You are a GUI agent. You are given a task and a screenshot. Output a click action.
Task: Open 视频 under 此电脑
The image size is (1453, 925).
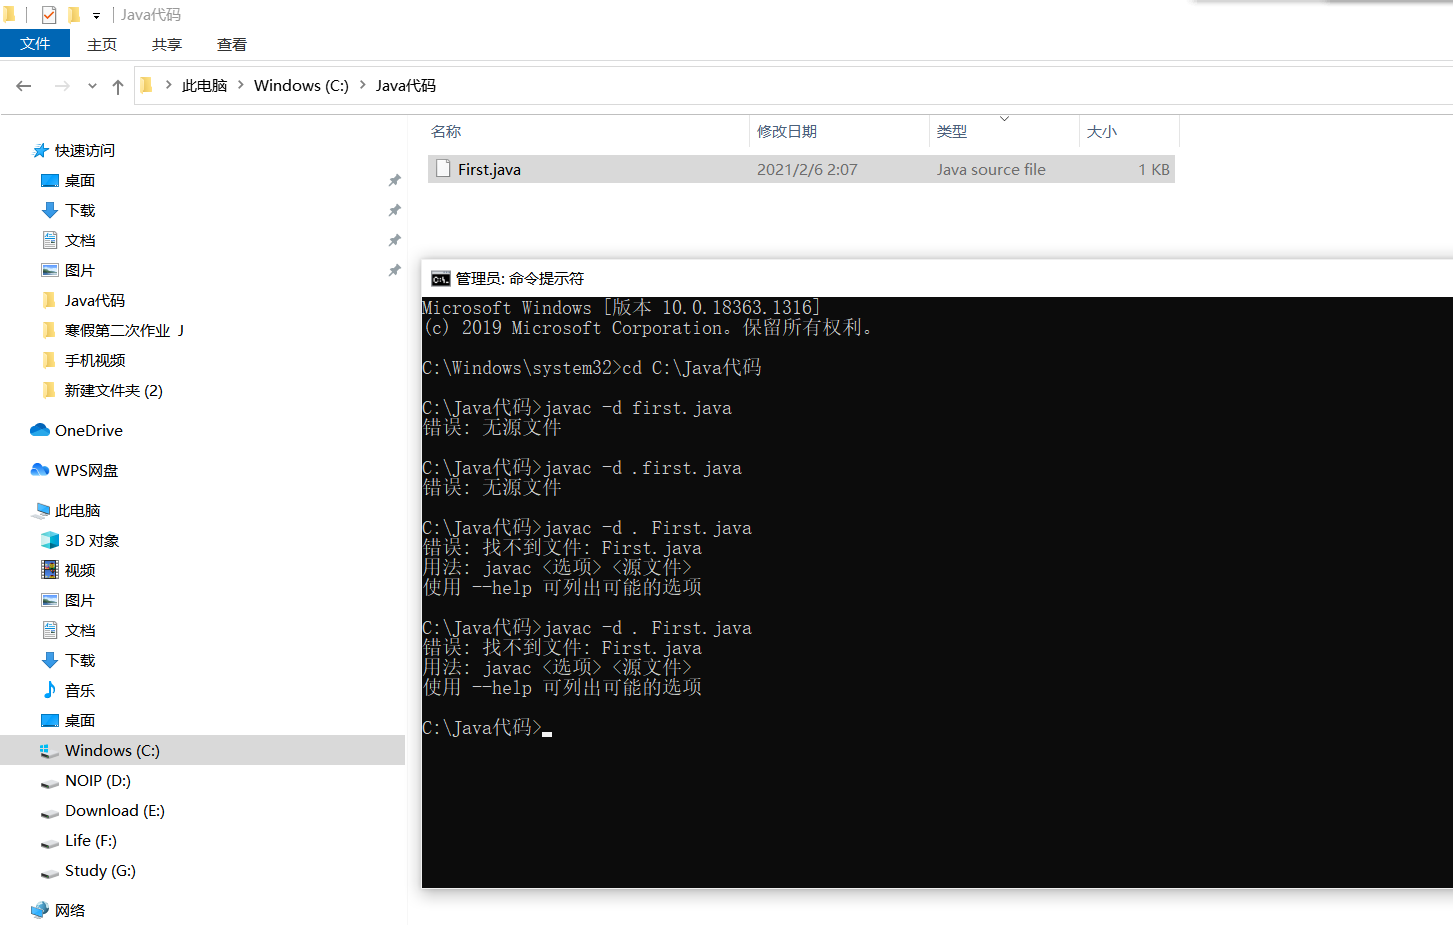pos(80,570)
